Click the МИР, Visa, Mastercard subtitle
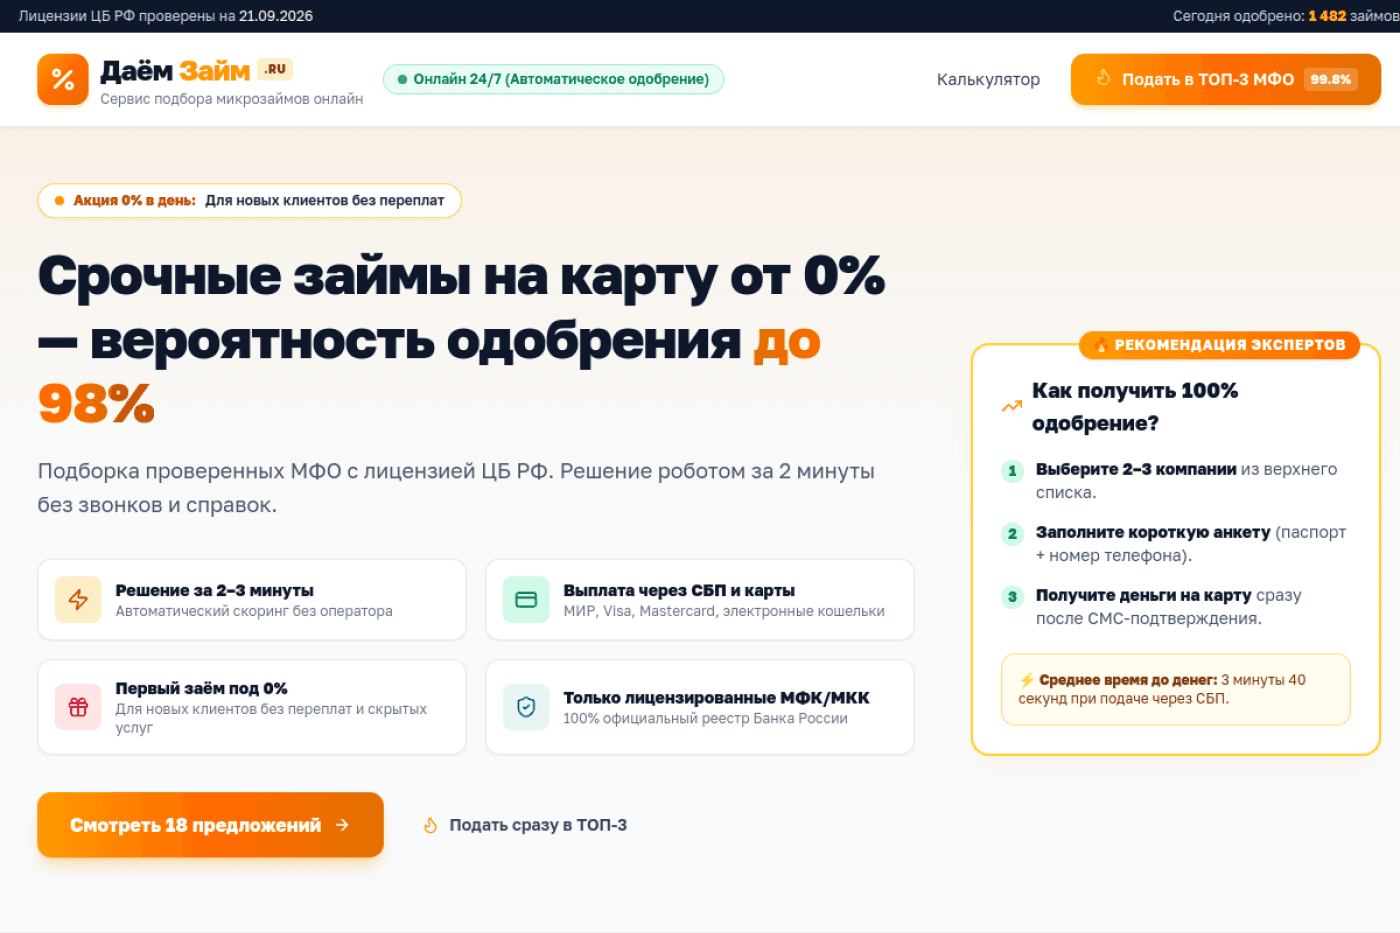The image size is (1400, 933). pyautogui.click(x=724, y=611)
